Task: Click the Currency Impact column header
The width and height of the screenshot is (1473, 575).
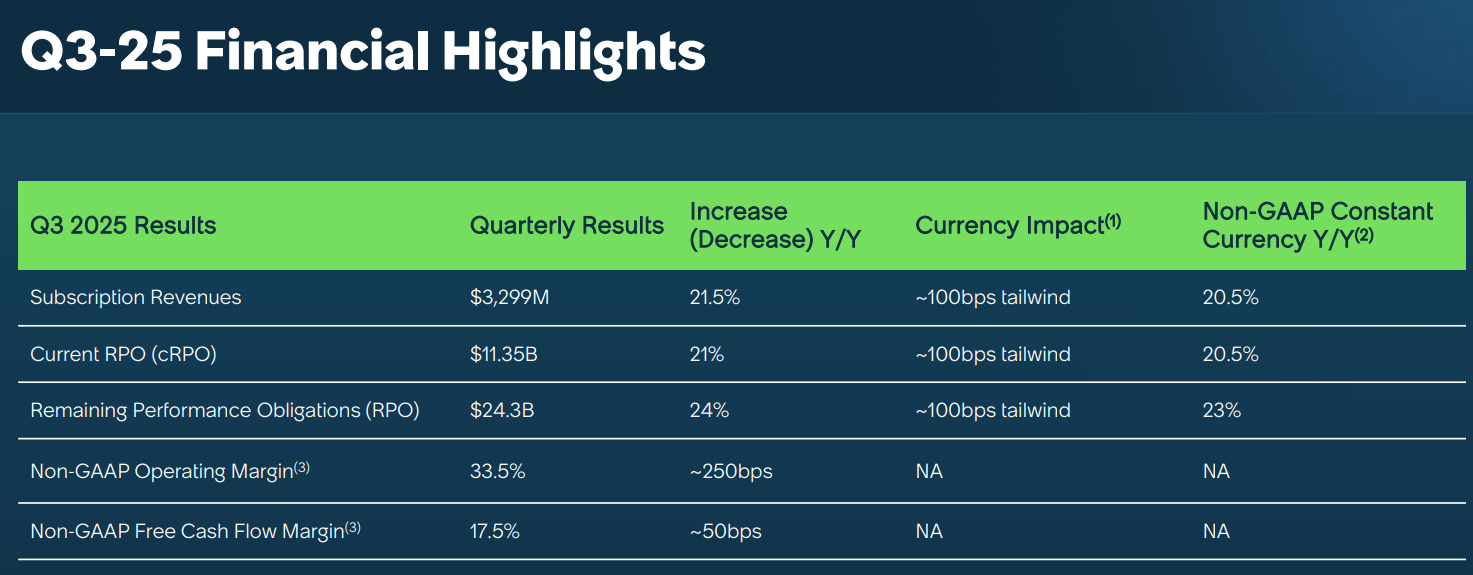Action: point(1018,226)
